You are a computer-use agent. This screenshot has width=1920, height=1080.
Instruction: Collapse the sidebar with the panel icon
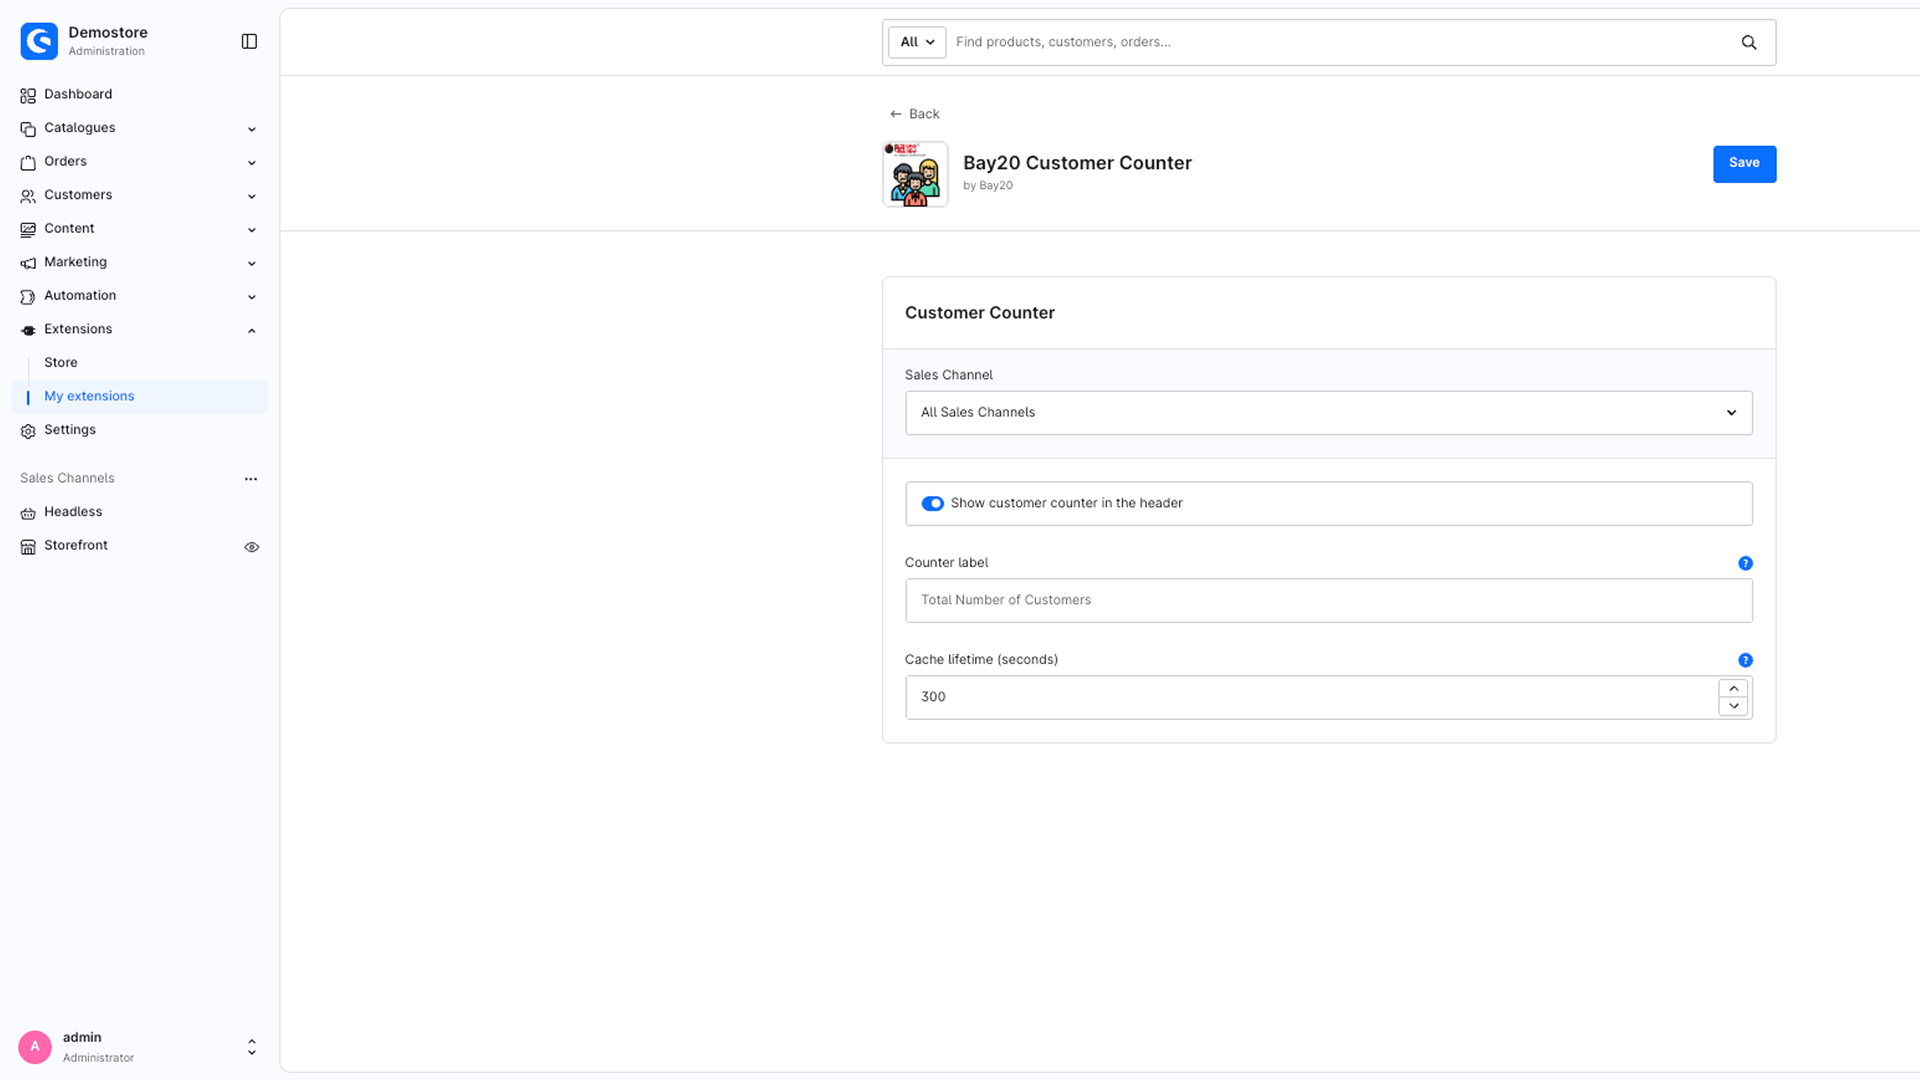click(250, 41)
